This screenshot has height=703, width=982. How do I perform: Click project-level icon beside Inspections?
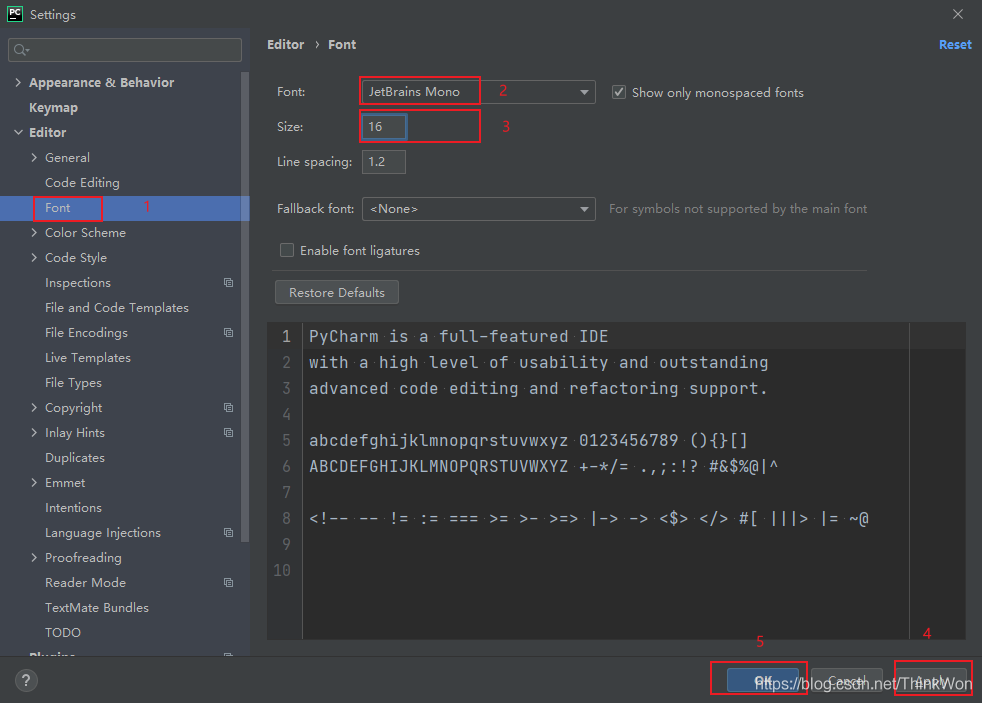[228, 283]
